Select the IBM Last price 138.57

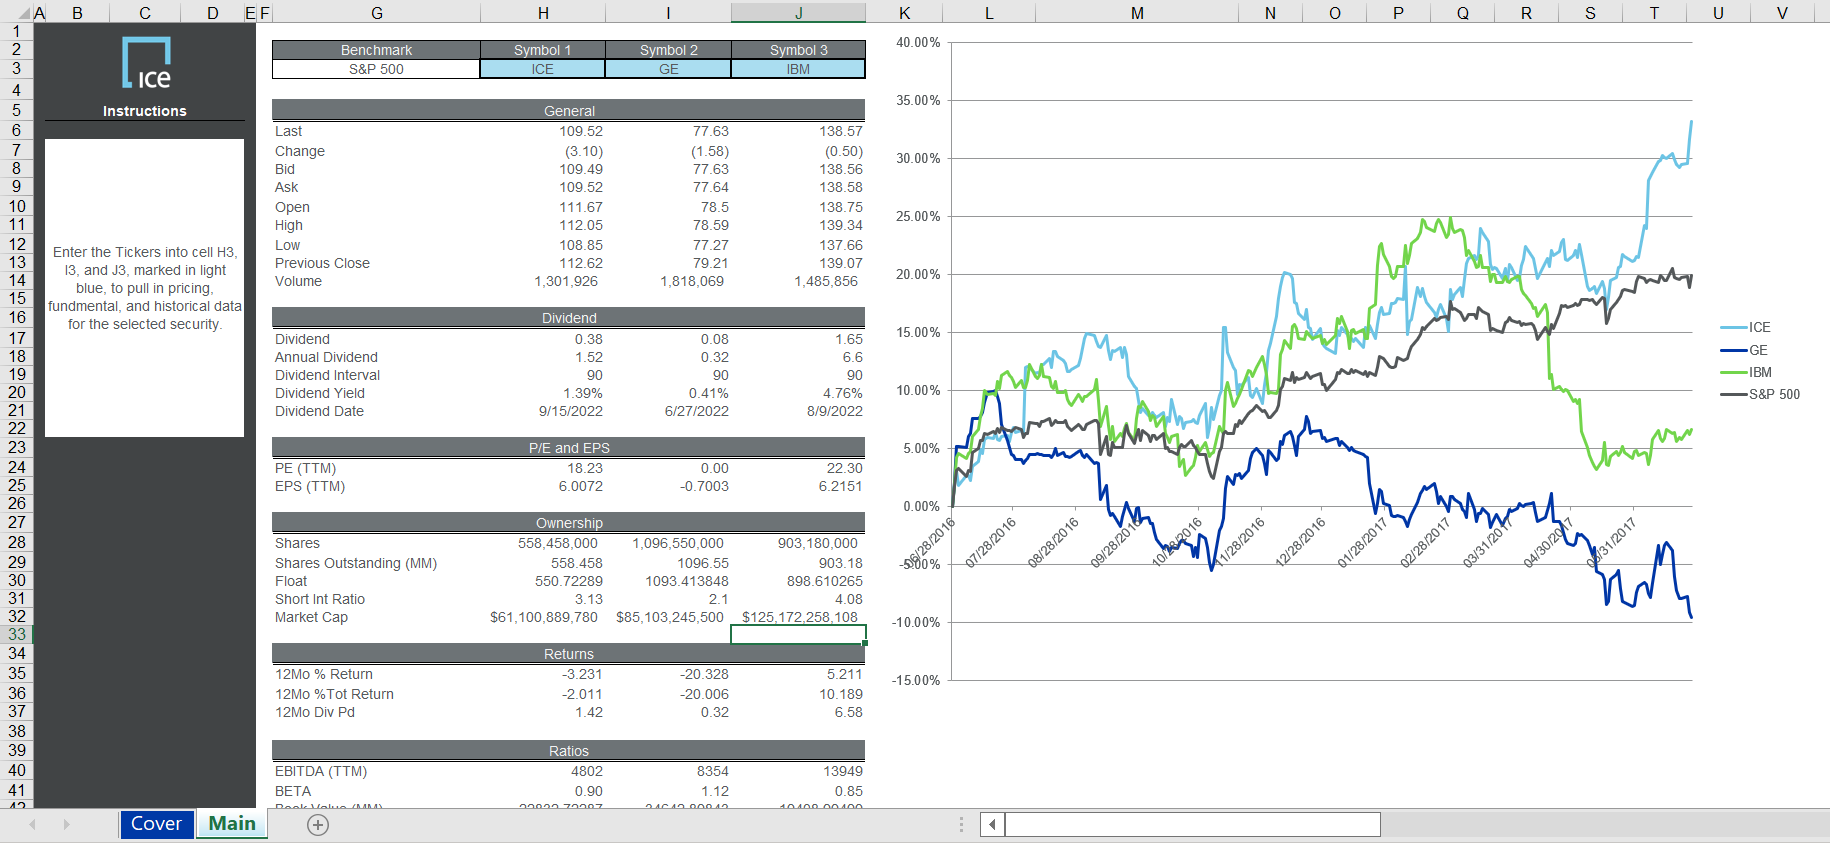[841, 131]
